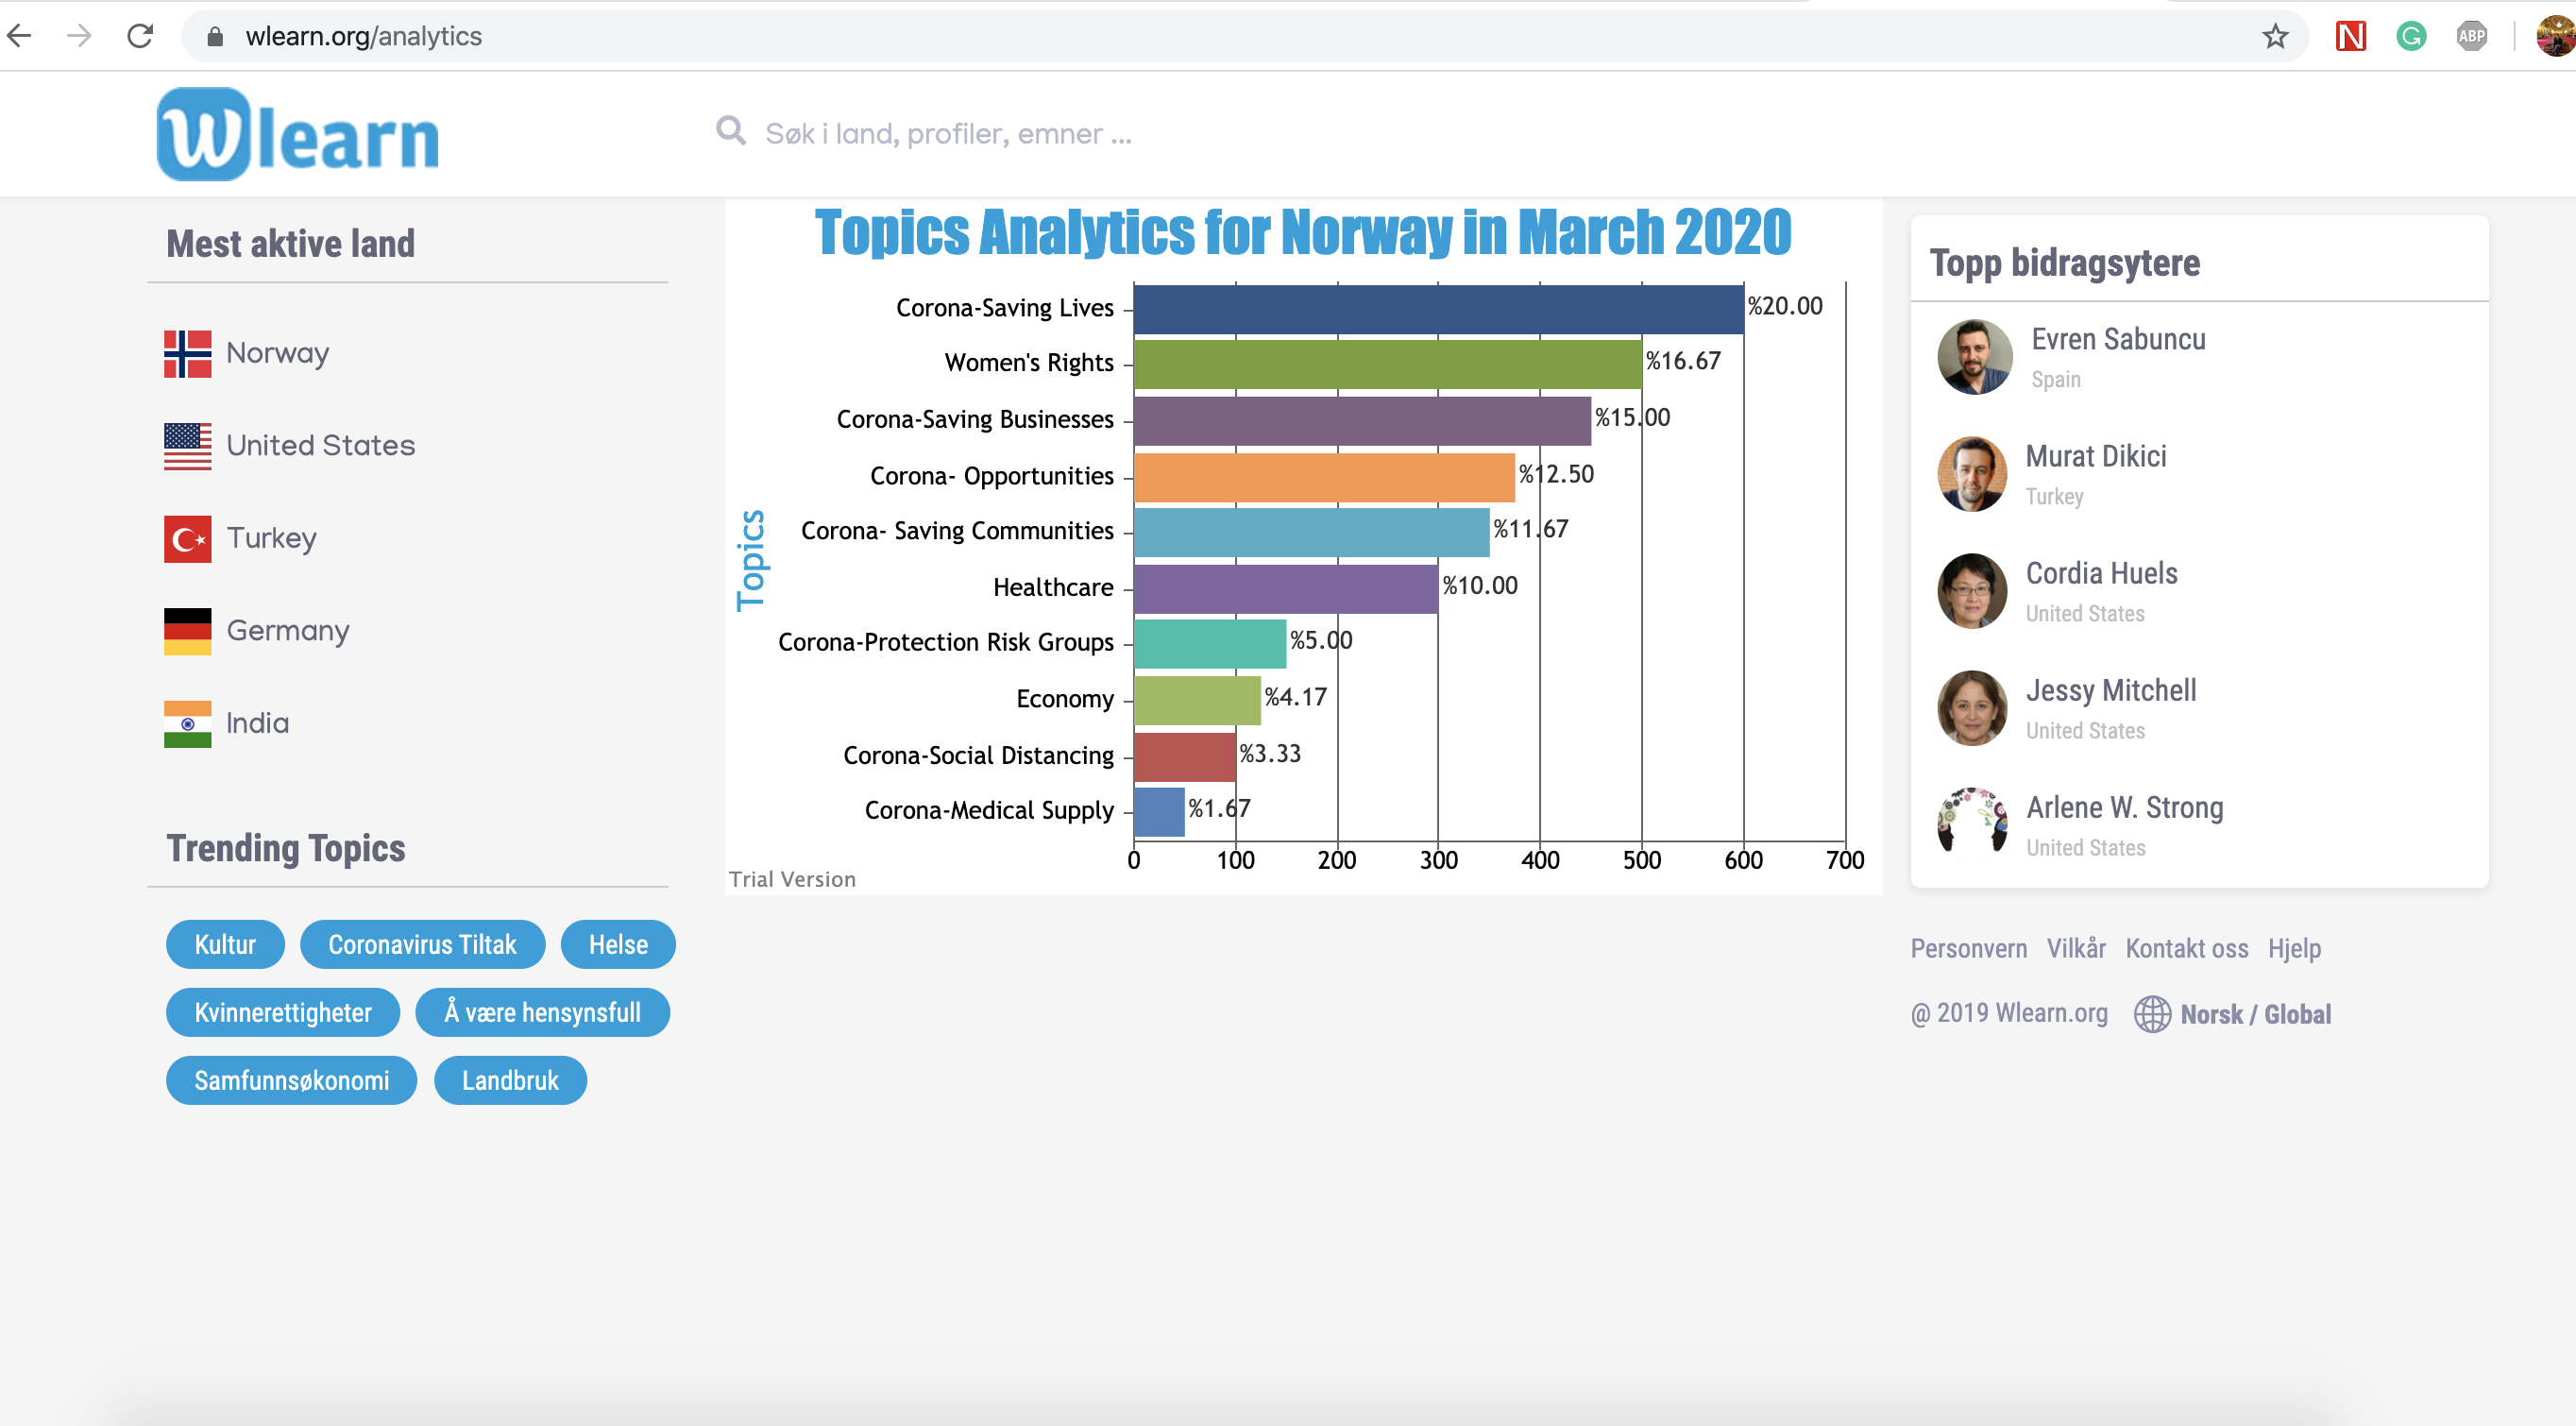Select the Kvinnerettigheter trending tag

[x=283, y=1013]
